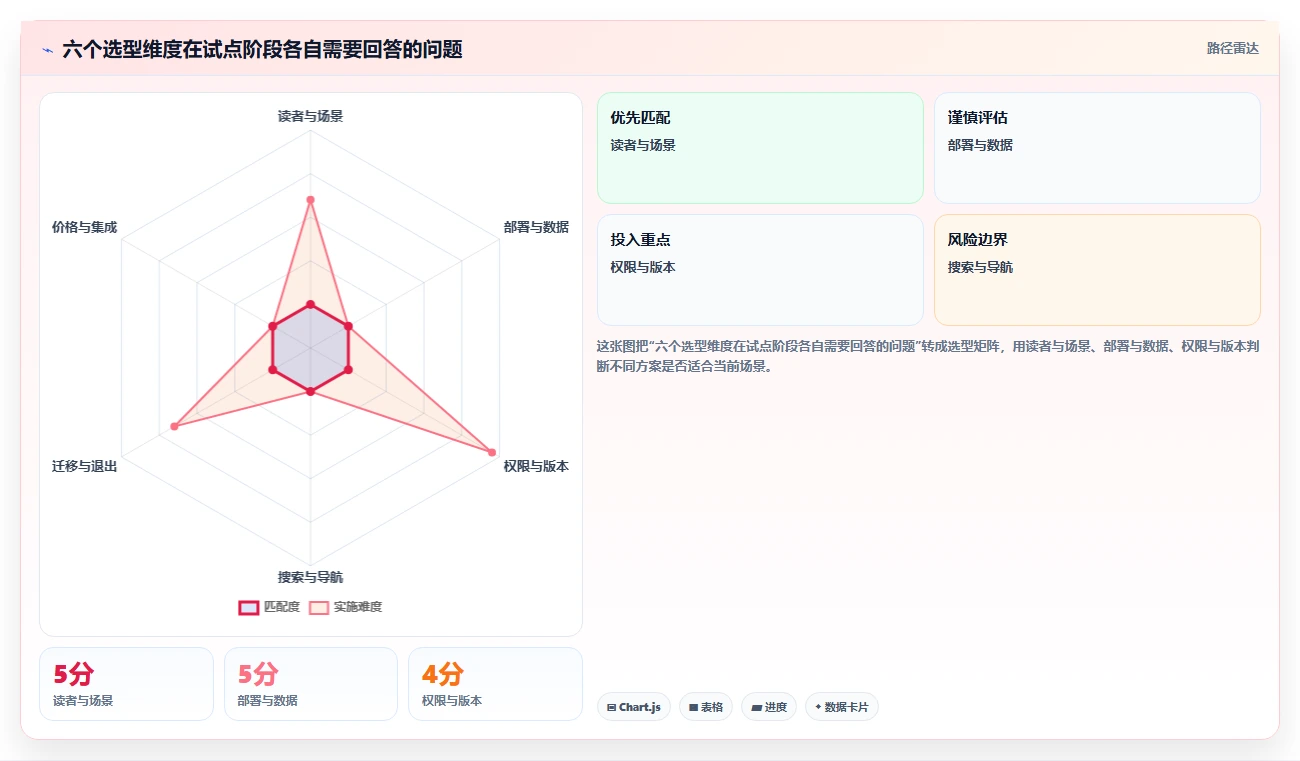Open the 谨慎评估 card
Screen dimensions: 1300x761
(1097, 148)
